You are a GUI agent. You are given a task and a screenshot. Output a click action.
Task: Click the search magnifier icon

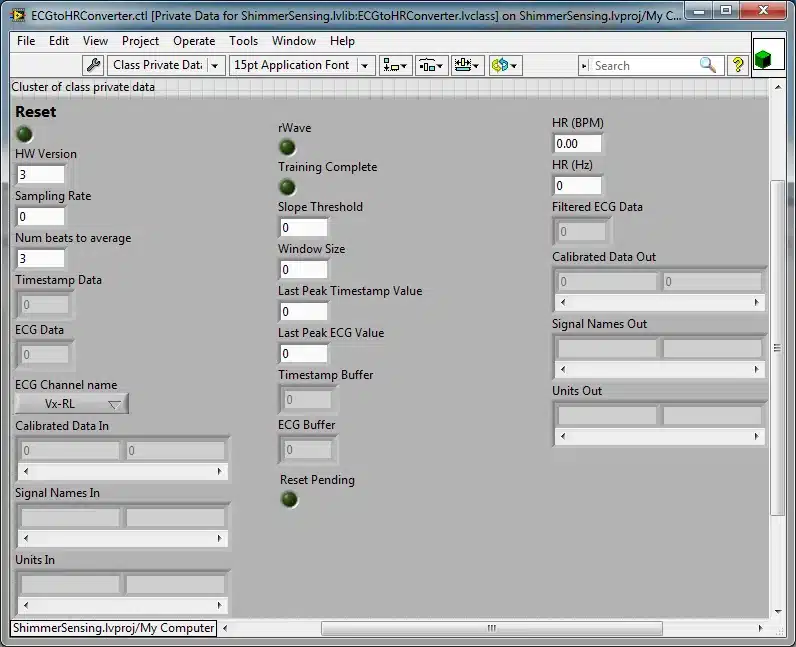[x=708, y=66]
